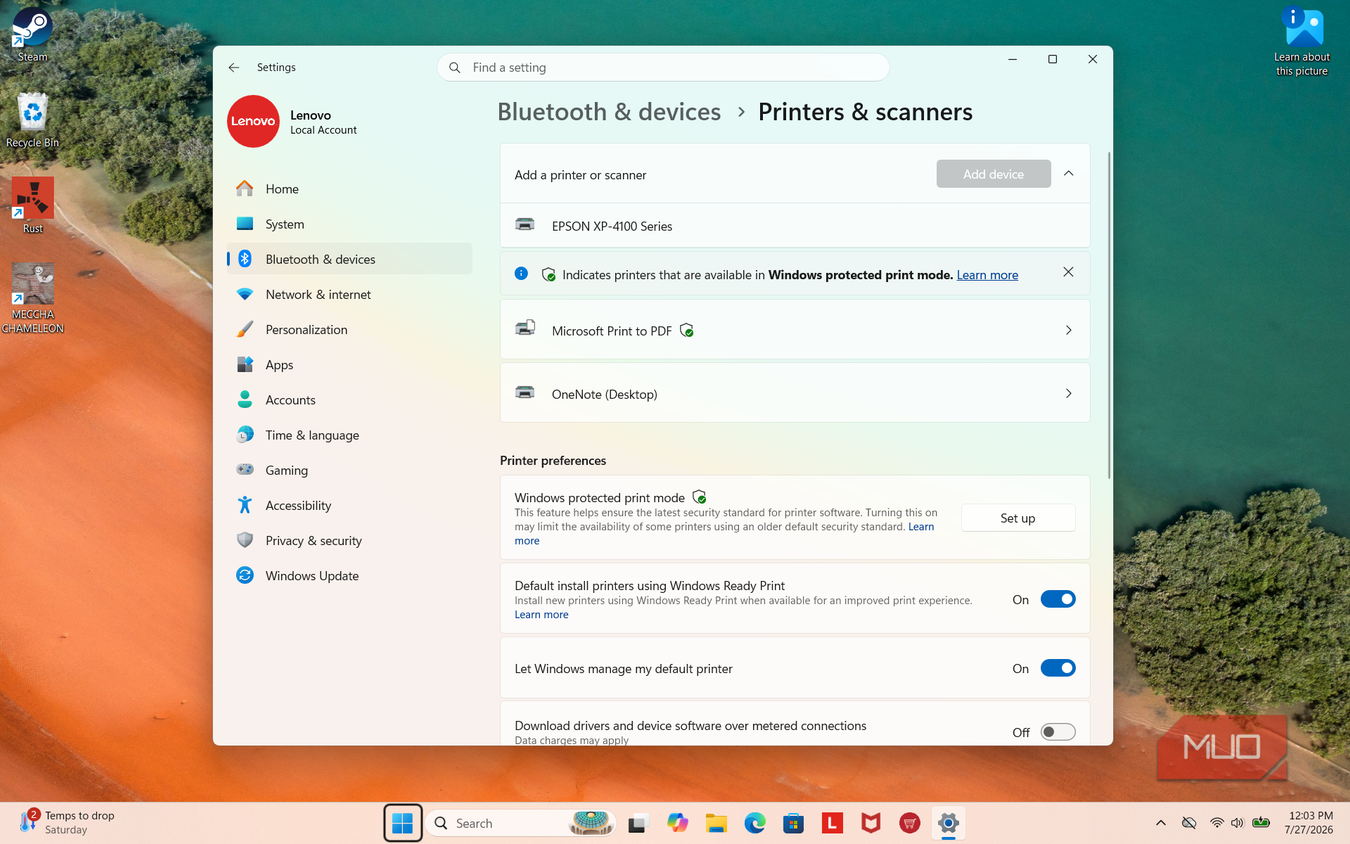Collapse the Add a printer or scanner section
Screen dimensions: 1350x844
pos(1069,174)
